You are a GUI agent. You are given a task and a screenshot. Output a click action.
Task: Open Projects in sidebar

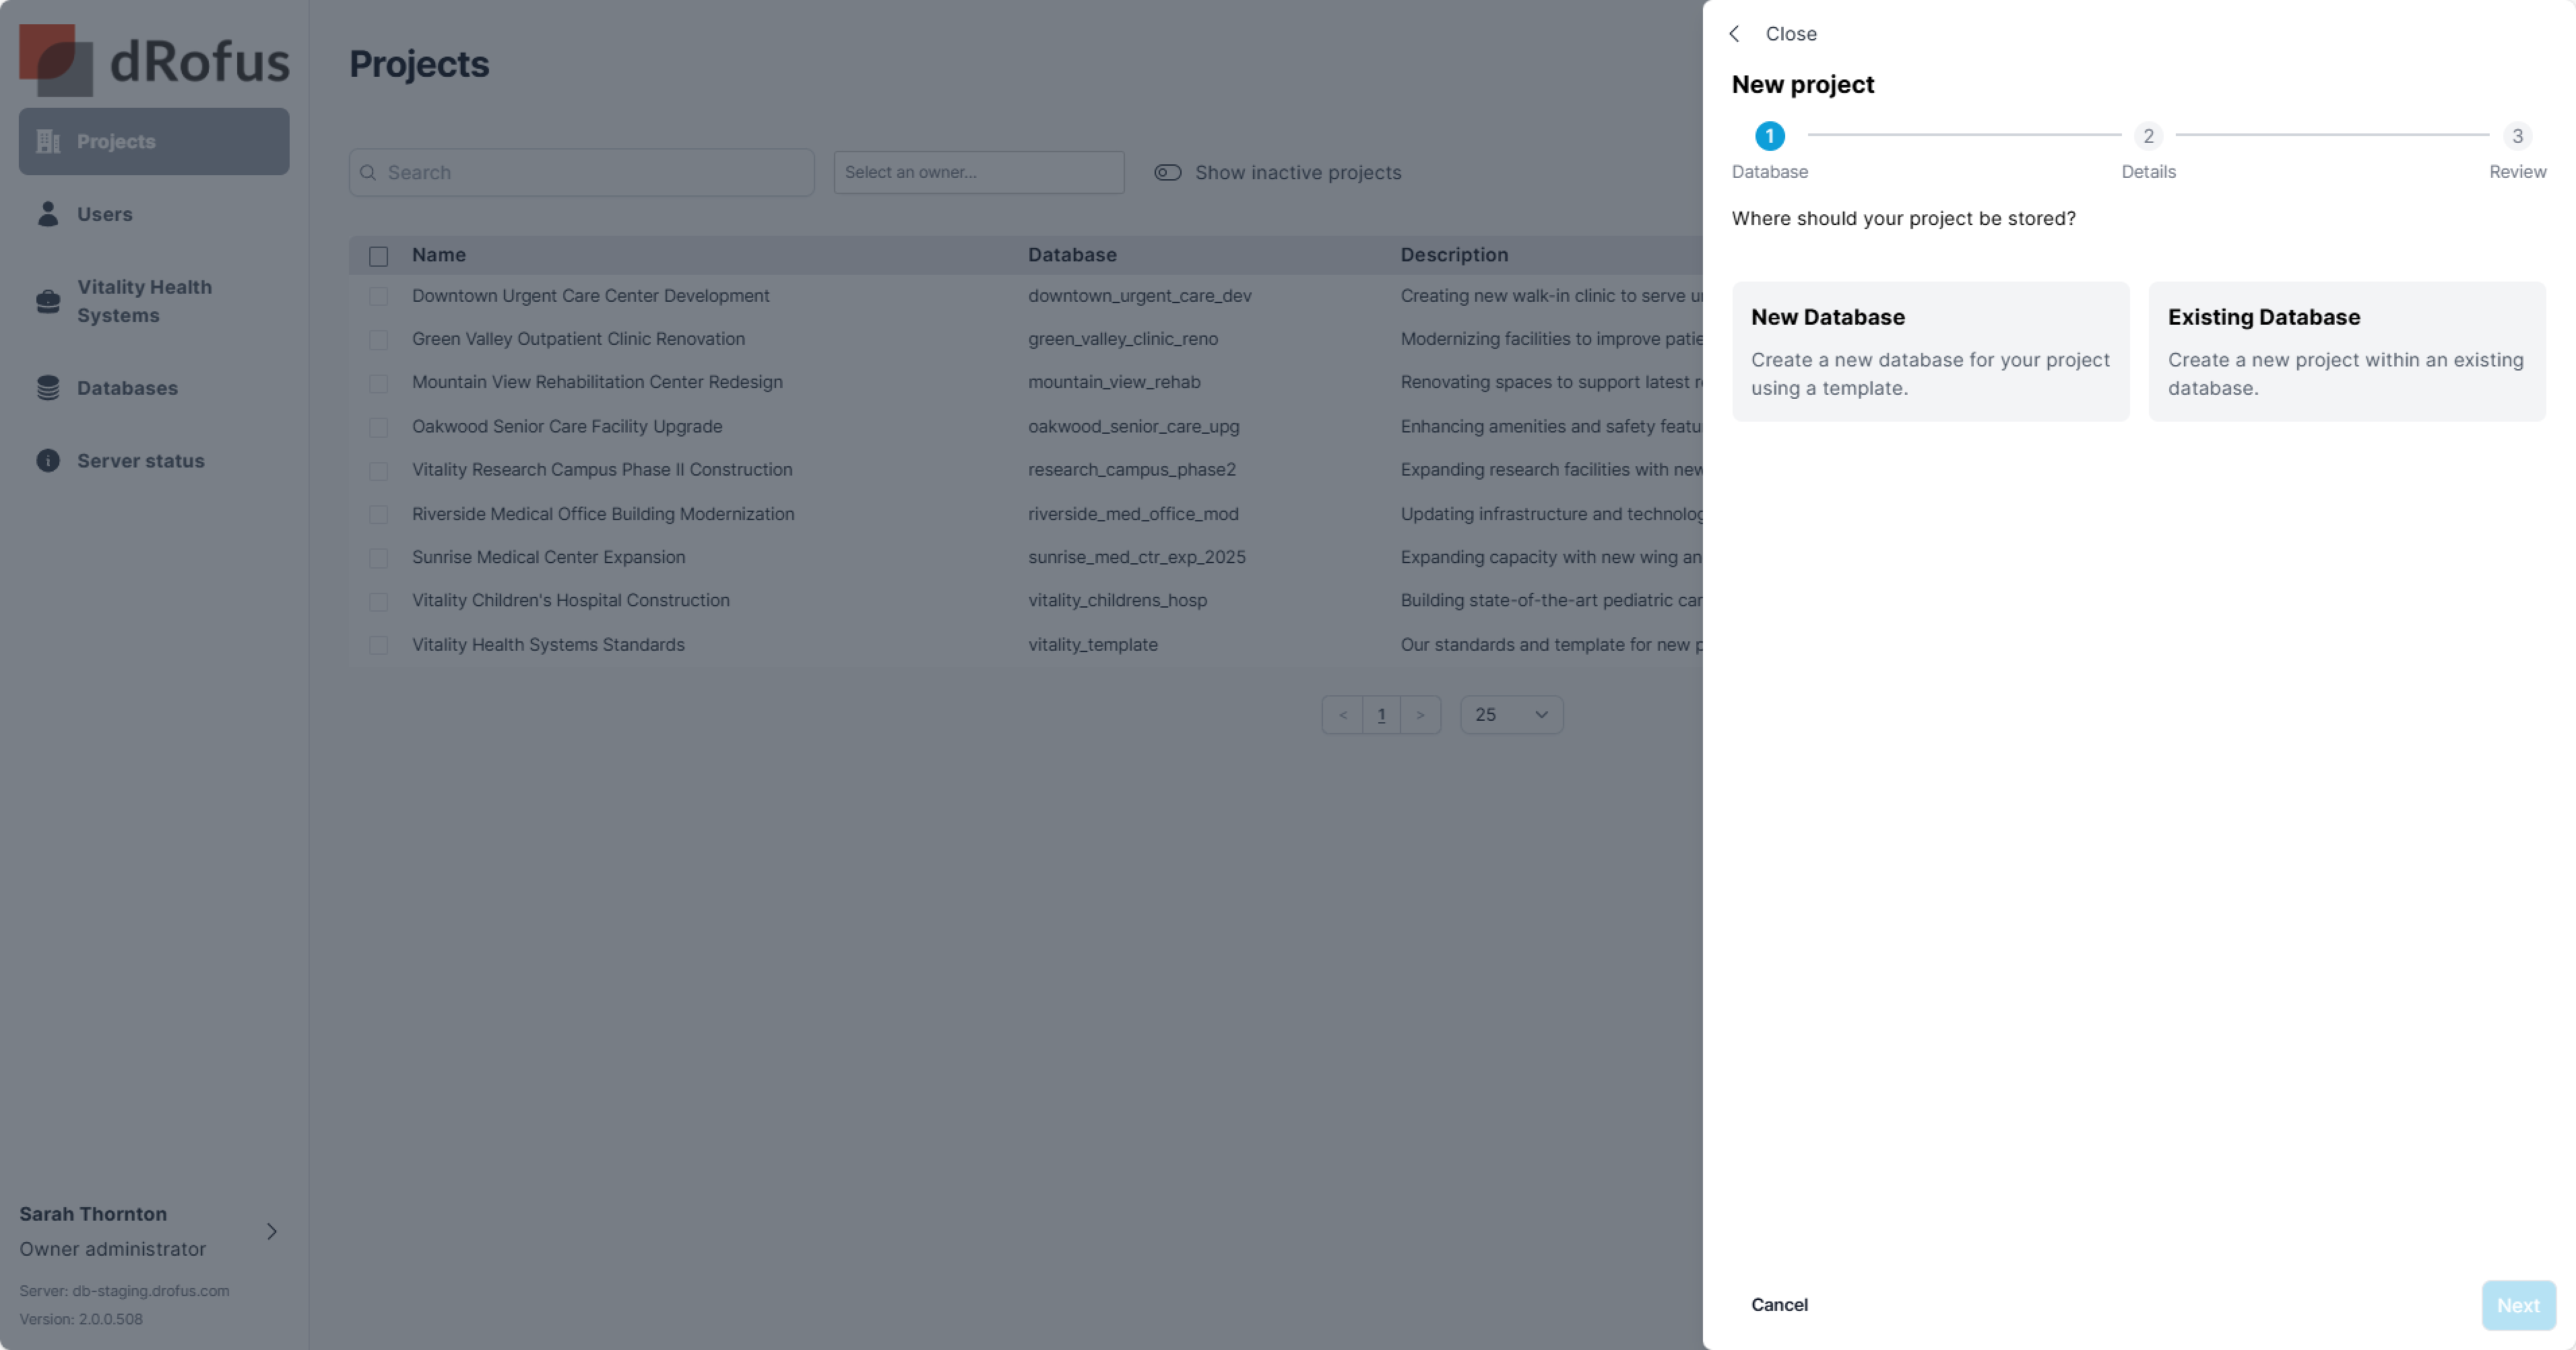154,141
